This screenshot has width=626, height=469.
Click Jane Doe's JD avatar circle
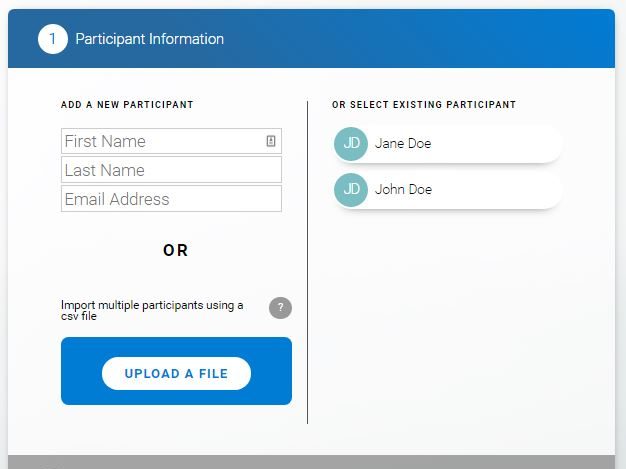[x=351, y=143]
